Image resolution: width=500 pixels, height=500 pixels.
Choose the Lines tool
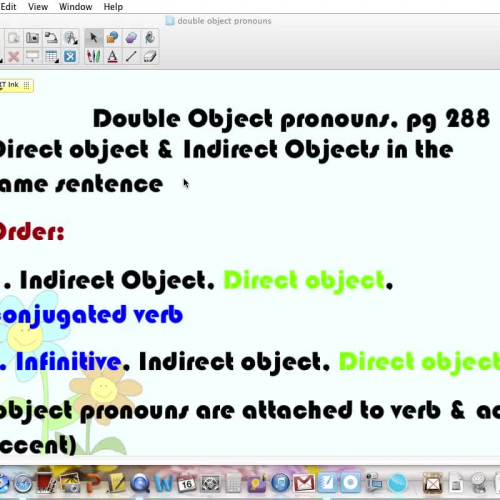click(x=131, y=56)
